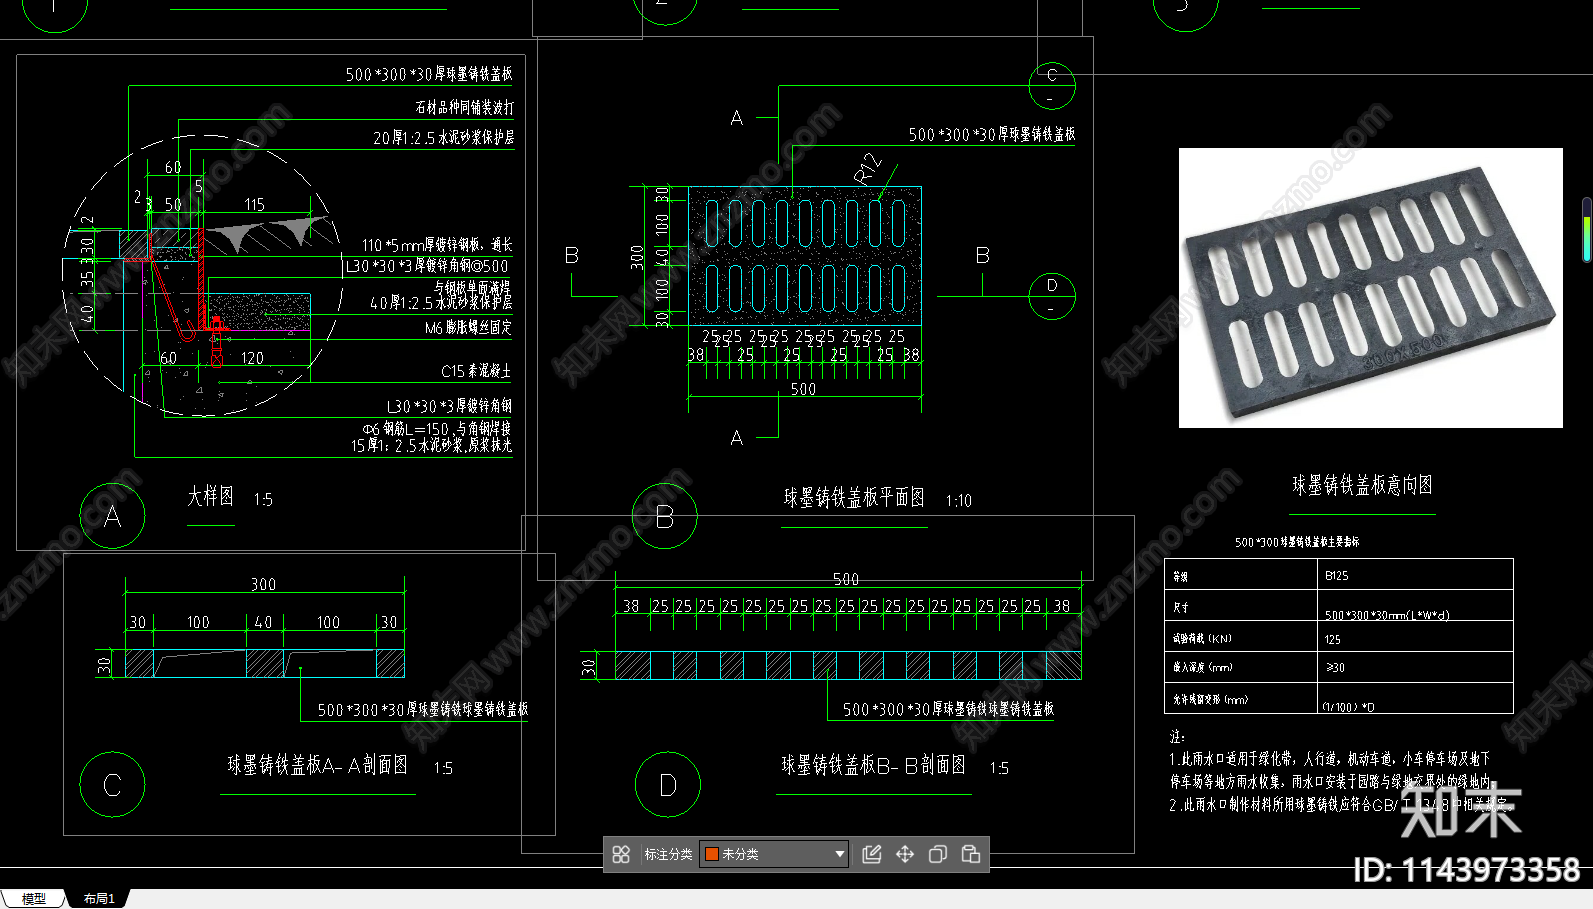Select the B125 cell in the spec table
1593x909 pixels.
(1337, 576)
